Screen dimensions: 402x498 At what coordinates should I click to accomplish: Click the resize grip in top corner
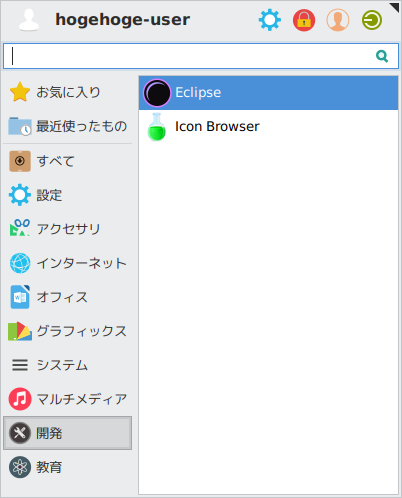(395, 7)
